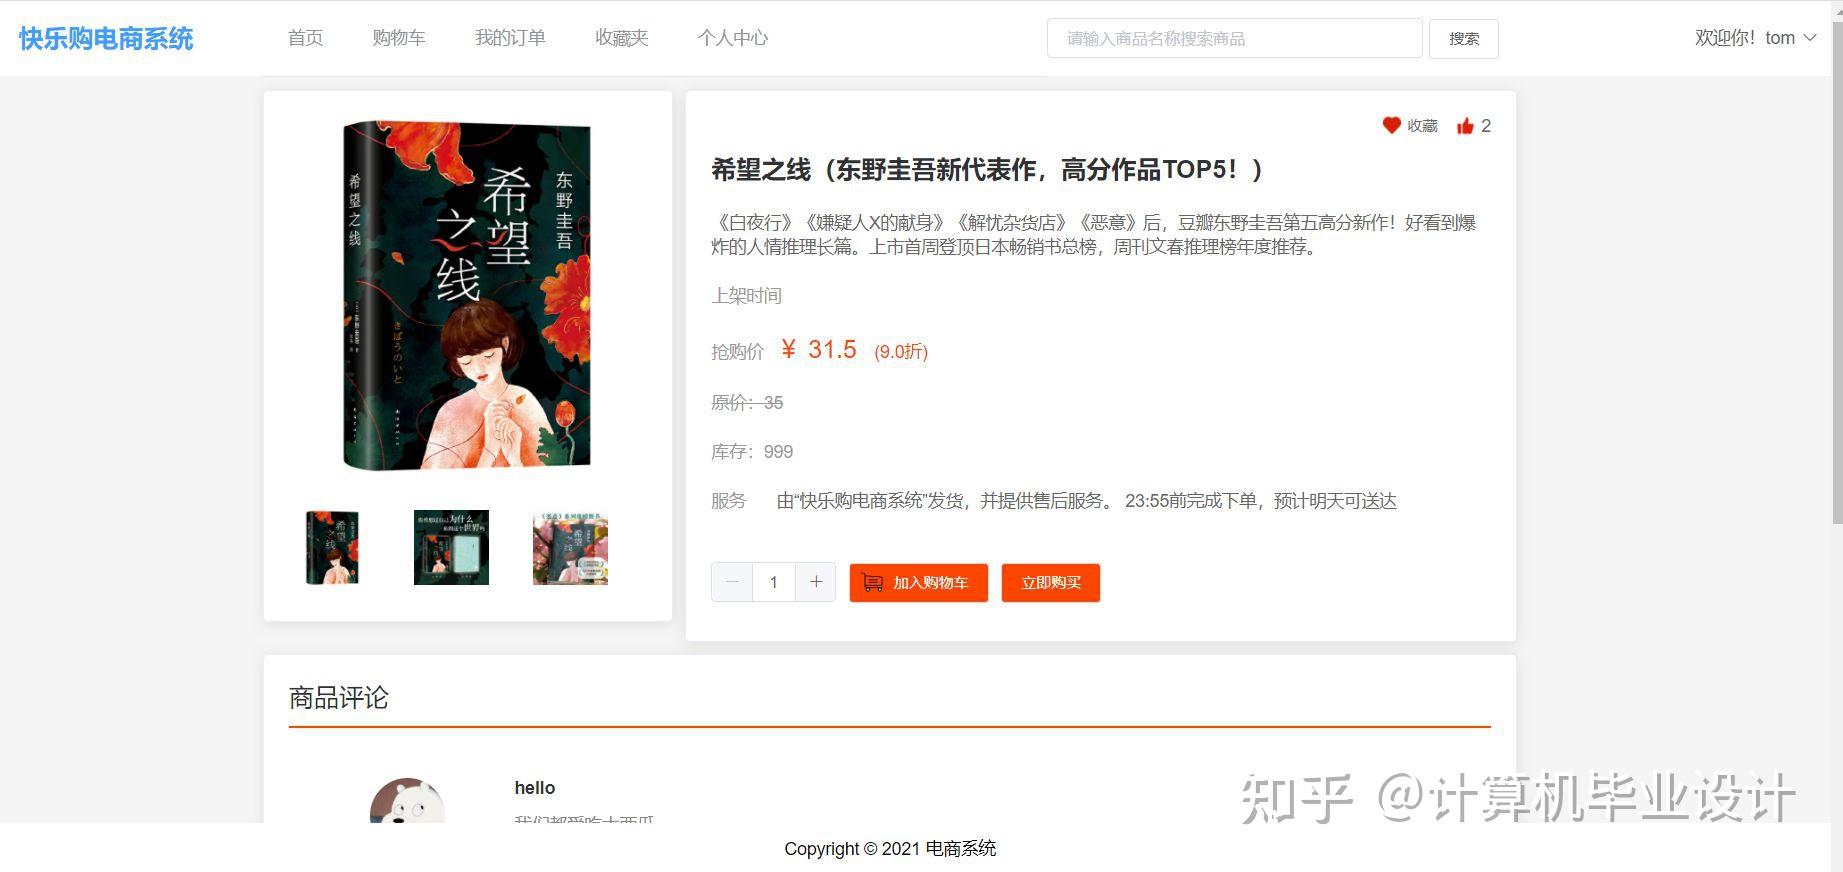Screen dimensions: 1843x872
Task: Open 我的订单 navigation item
Action: [x=510, y=38]
